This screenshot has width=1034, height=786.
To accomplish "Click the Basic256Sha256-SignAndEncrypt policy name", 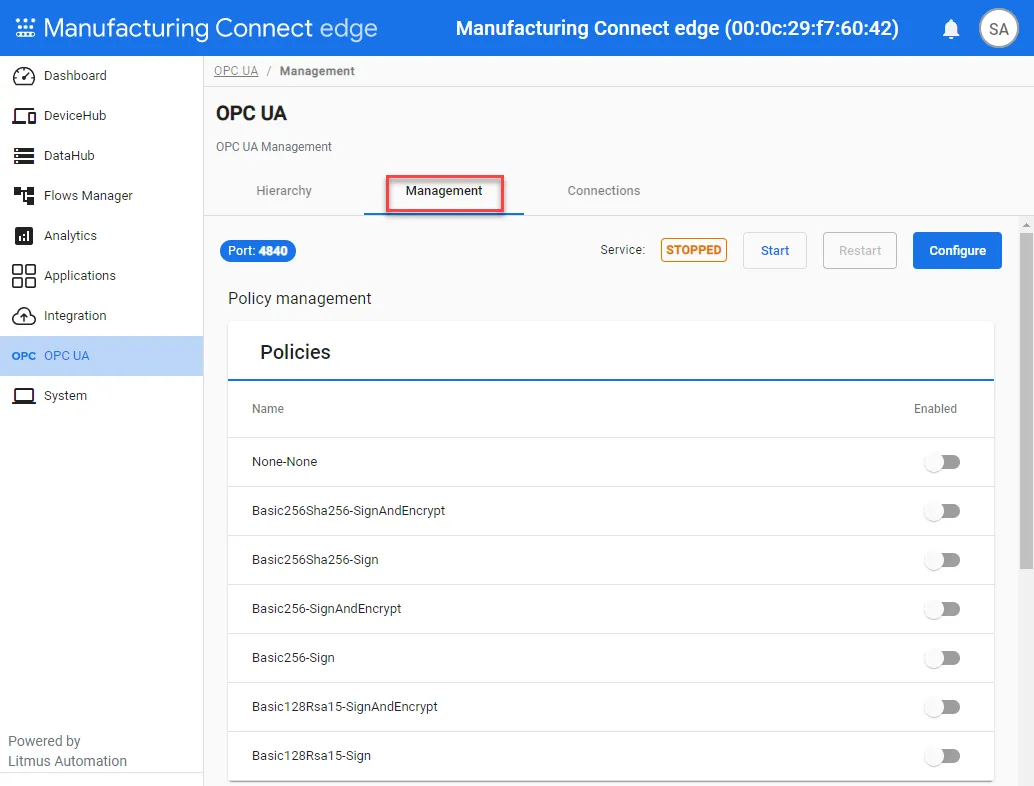I will [348, 511].
